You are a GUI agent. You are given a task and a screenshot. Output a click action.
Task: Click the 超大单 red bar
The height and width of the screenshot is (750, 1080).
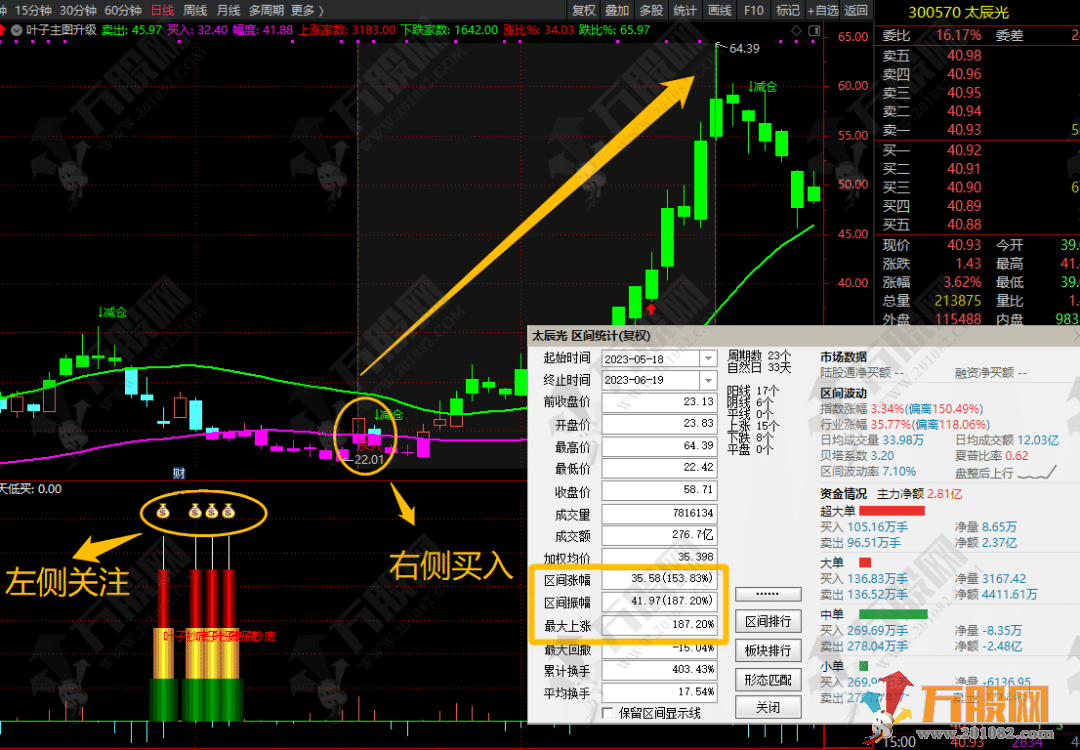click(891, 511)
